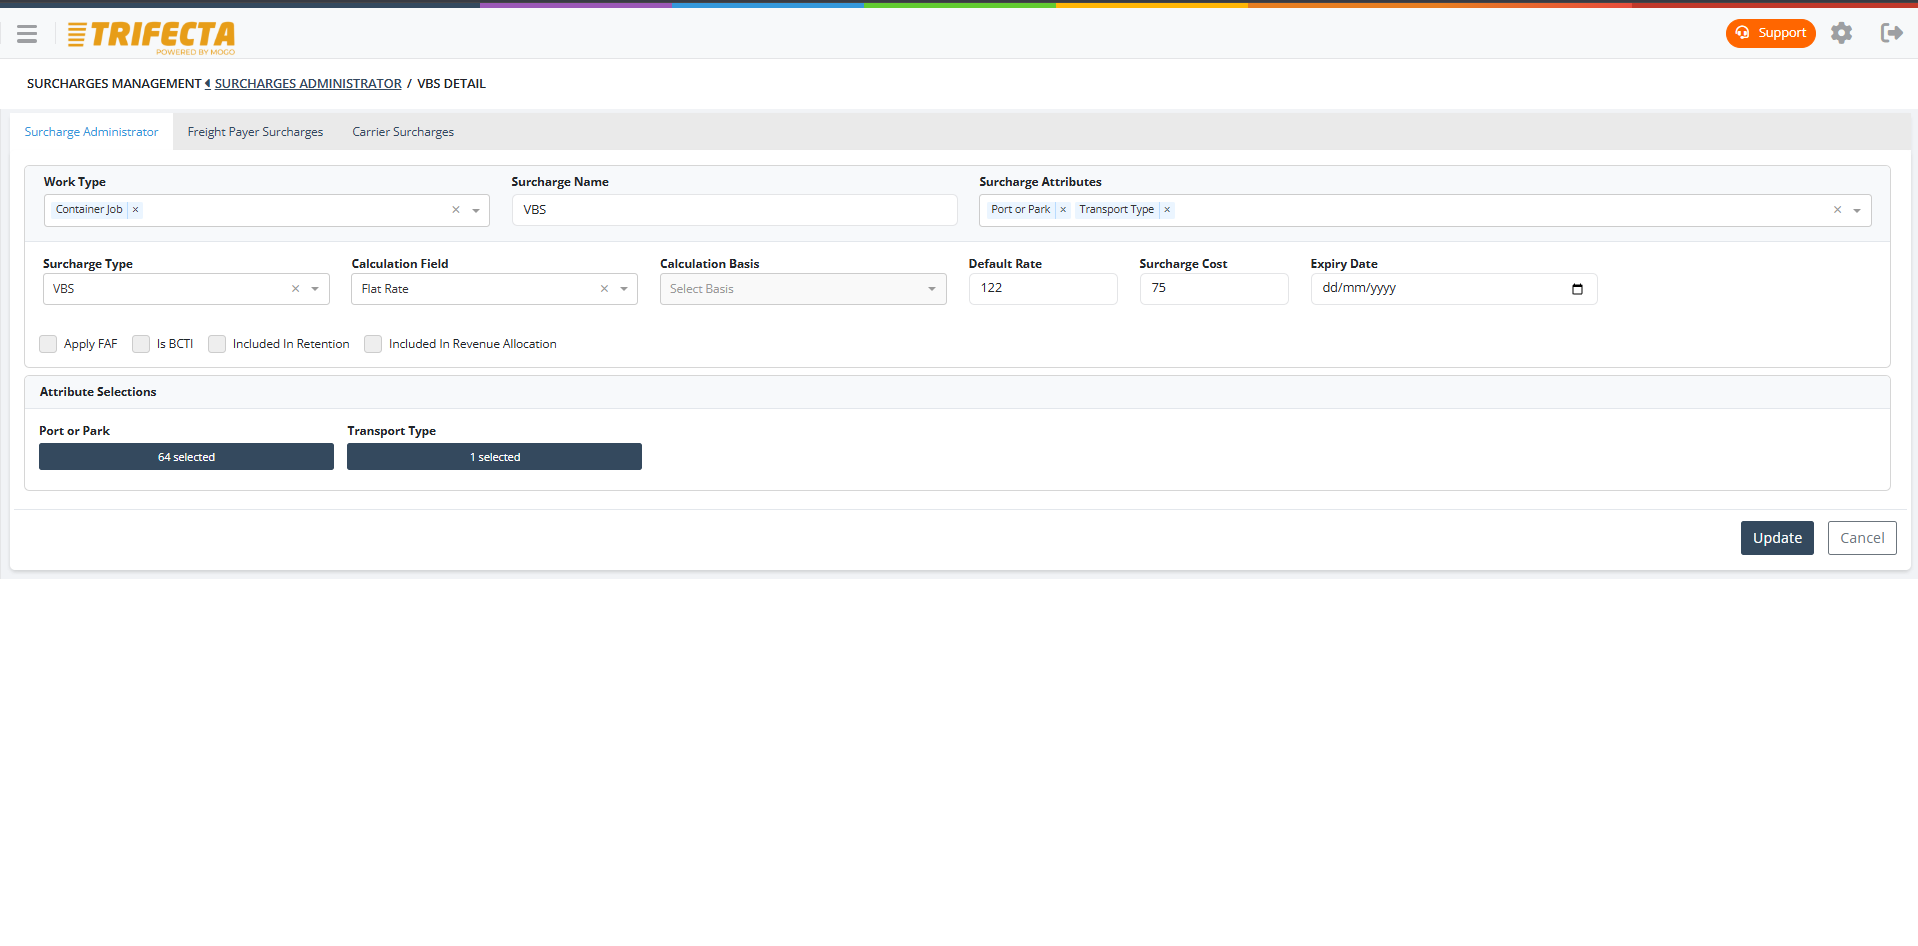
Task: Expand the Surcharge Type dropdown arrow
Action: 315,289
